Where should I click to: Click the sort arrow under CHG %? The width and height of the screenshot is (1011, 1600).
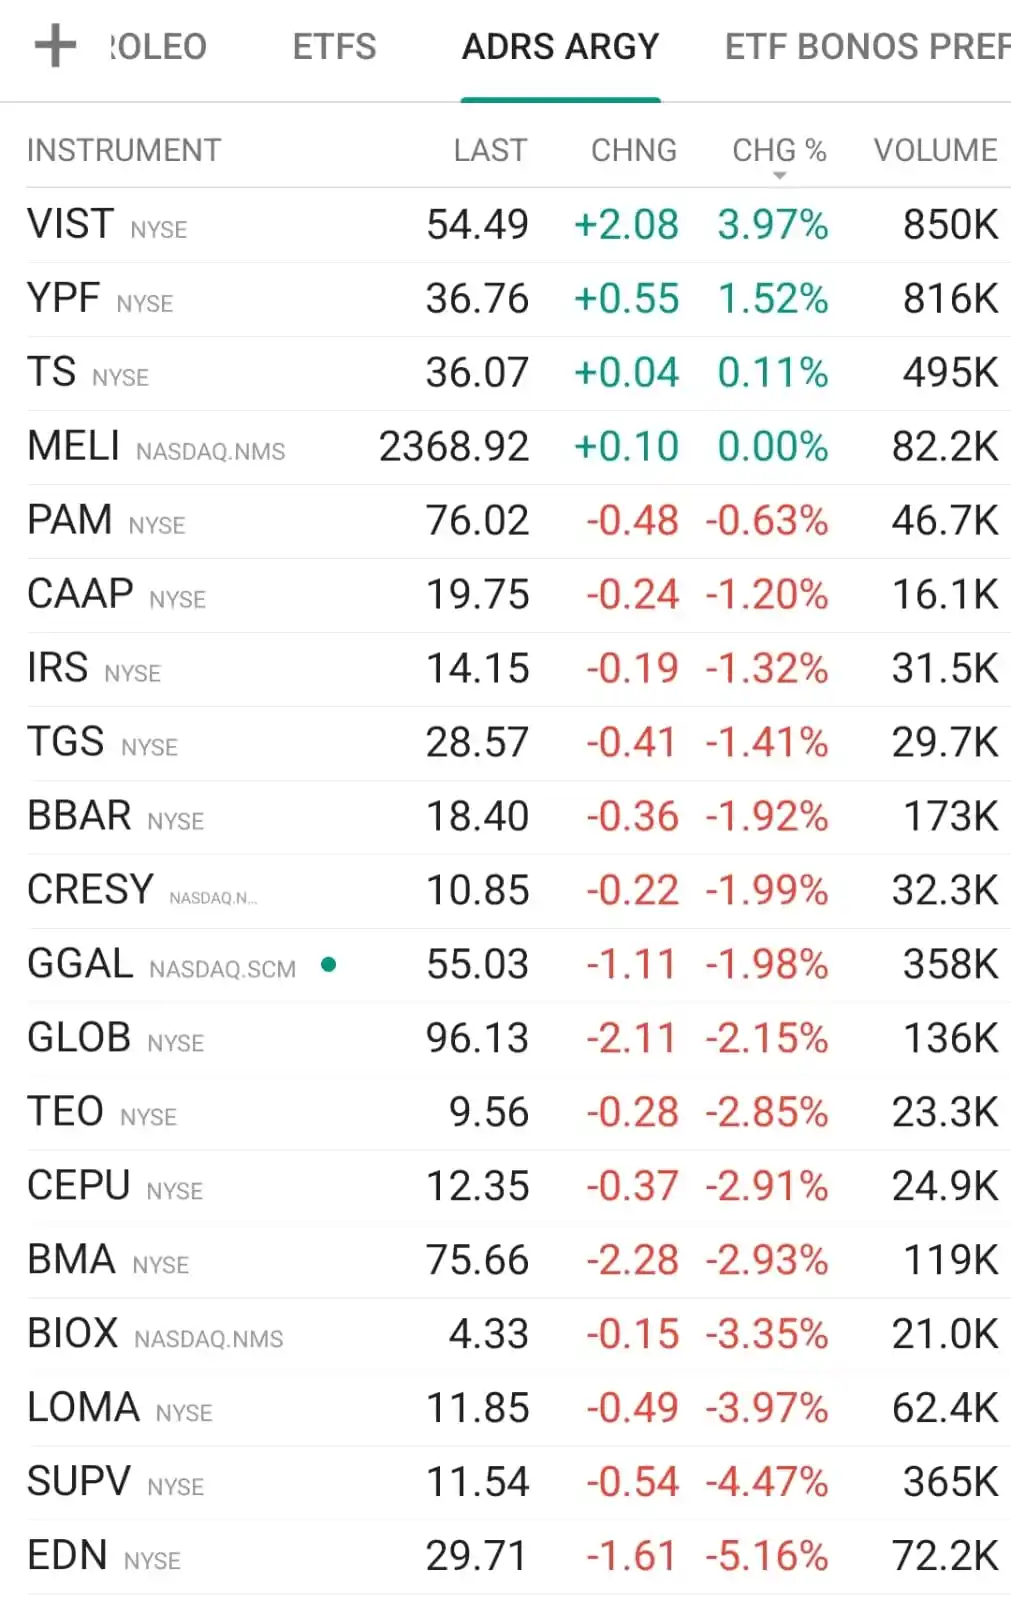point(780,176)
